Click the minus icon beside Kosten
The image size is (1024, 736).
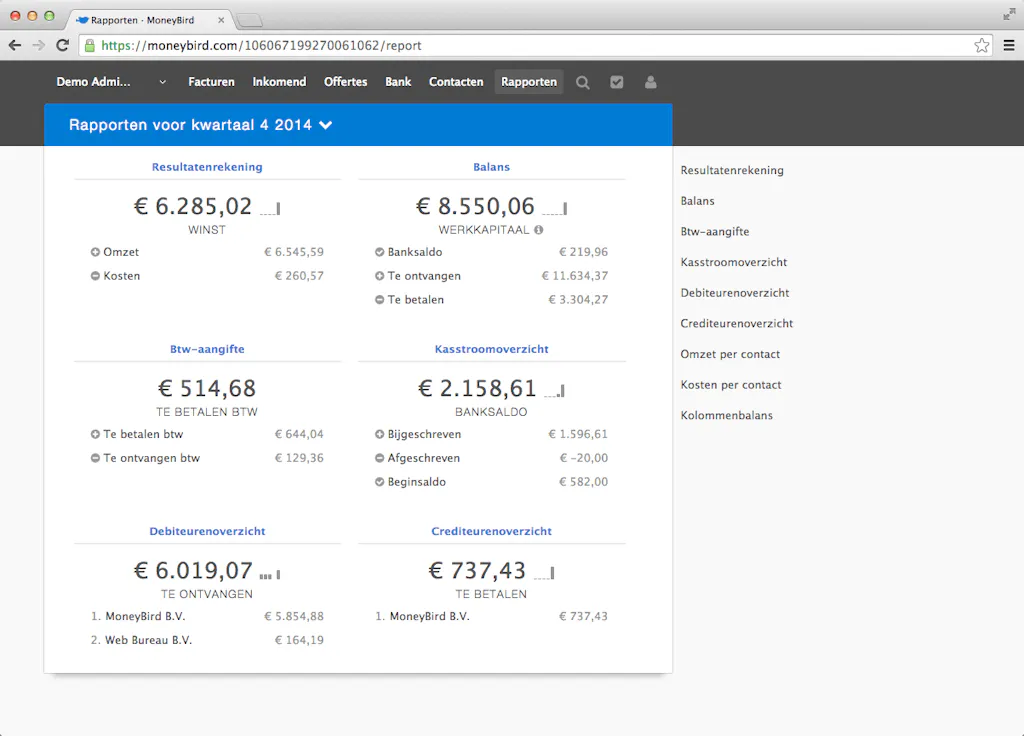[95, 276]
